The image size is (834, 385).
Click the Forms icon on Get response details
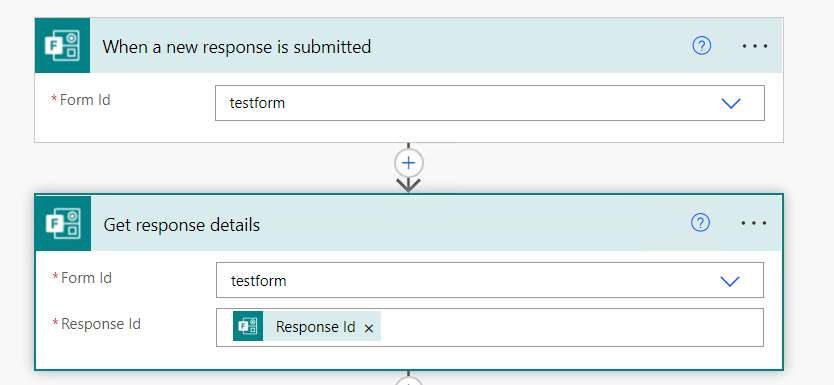coord(63,223)
